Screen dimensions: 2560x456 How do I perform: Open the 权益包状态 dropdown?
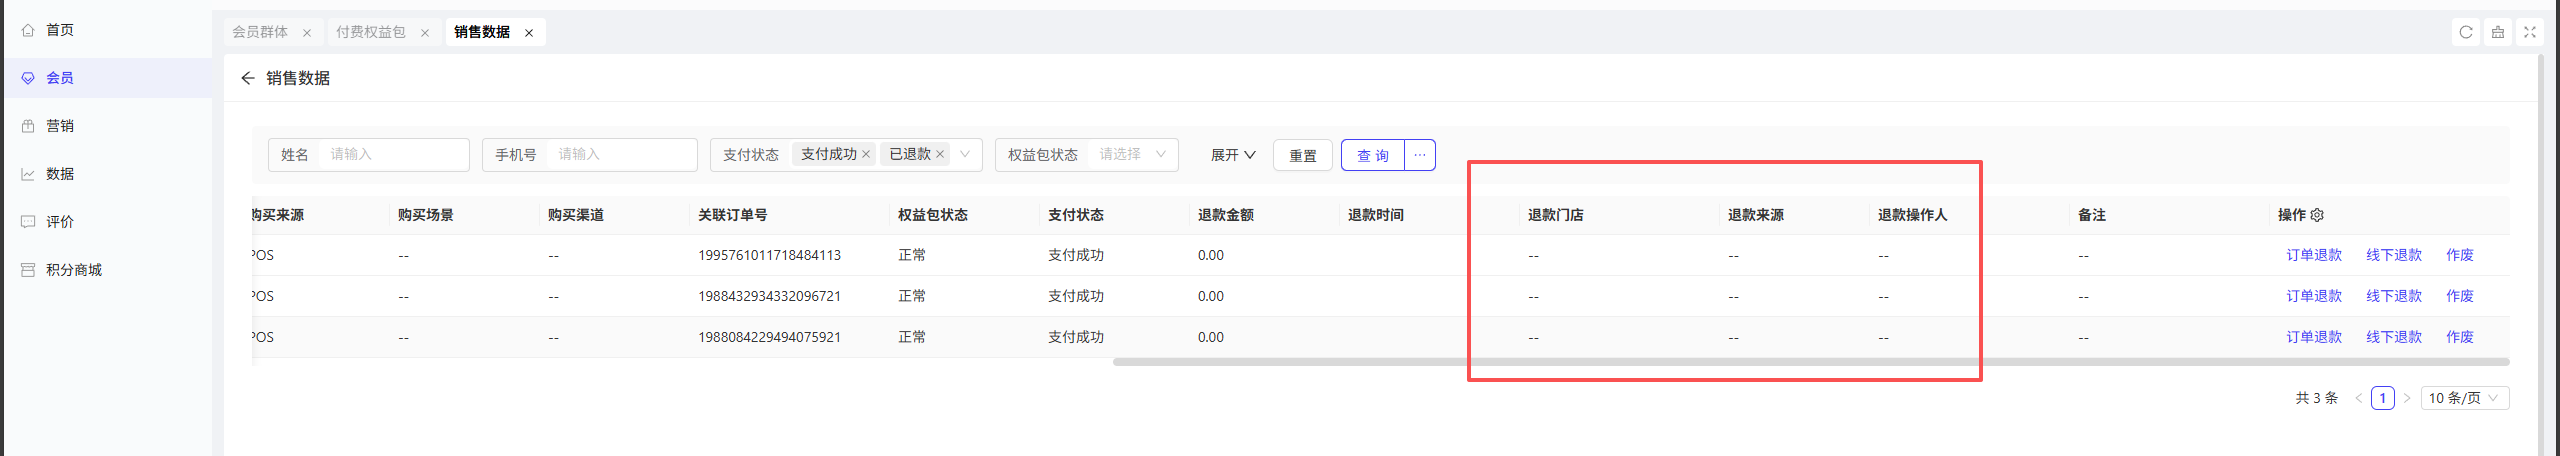coord(1131,154)
